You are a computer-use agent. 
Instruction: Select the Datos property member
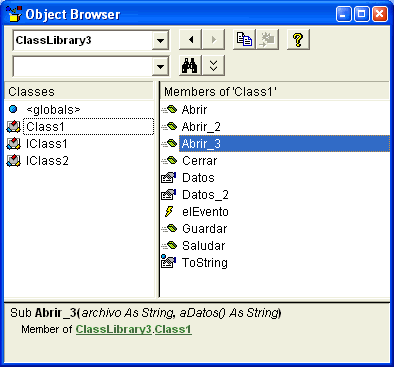click(198, 178)
